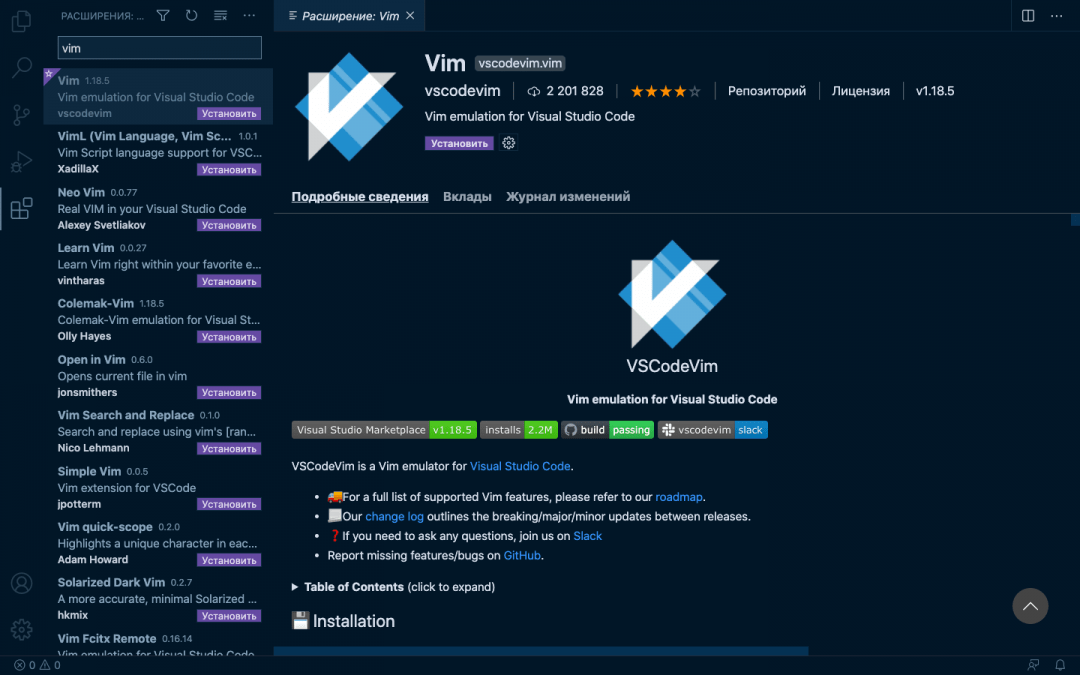Select the Explorer icon in the activity bar

(x=21, y=22)
